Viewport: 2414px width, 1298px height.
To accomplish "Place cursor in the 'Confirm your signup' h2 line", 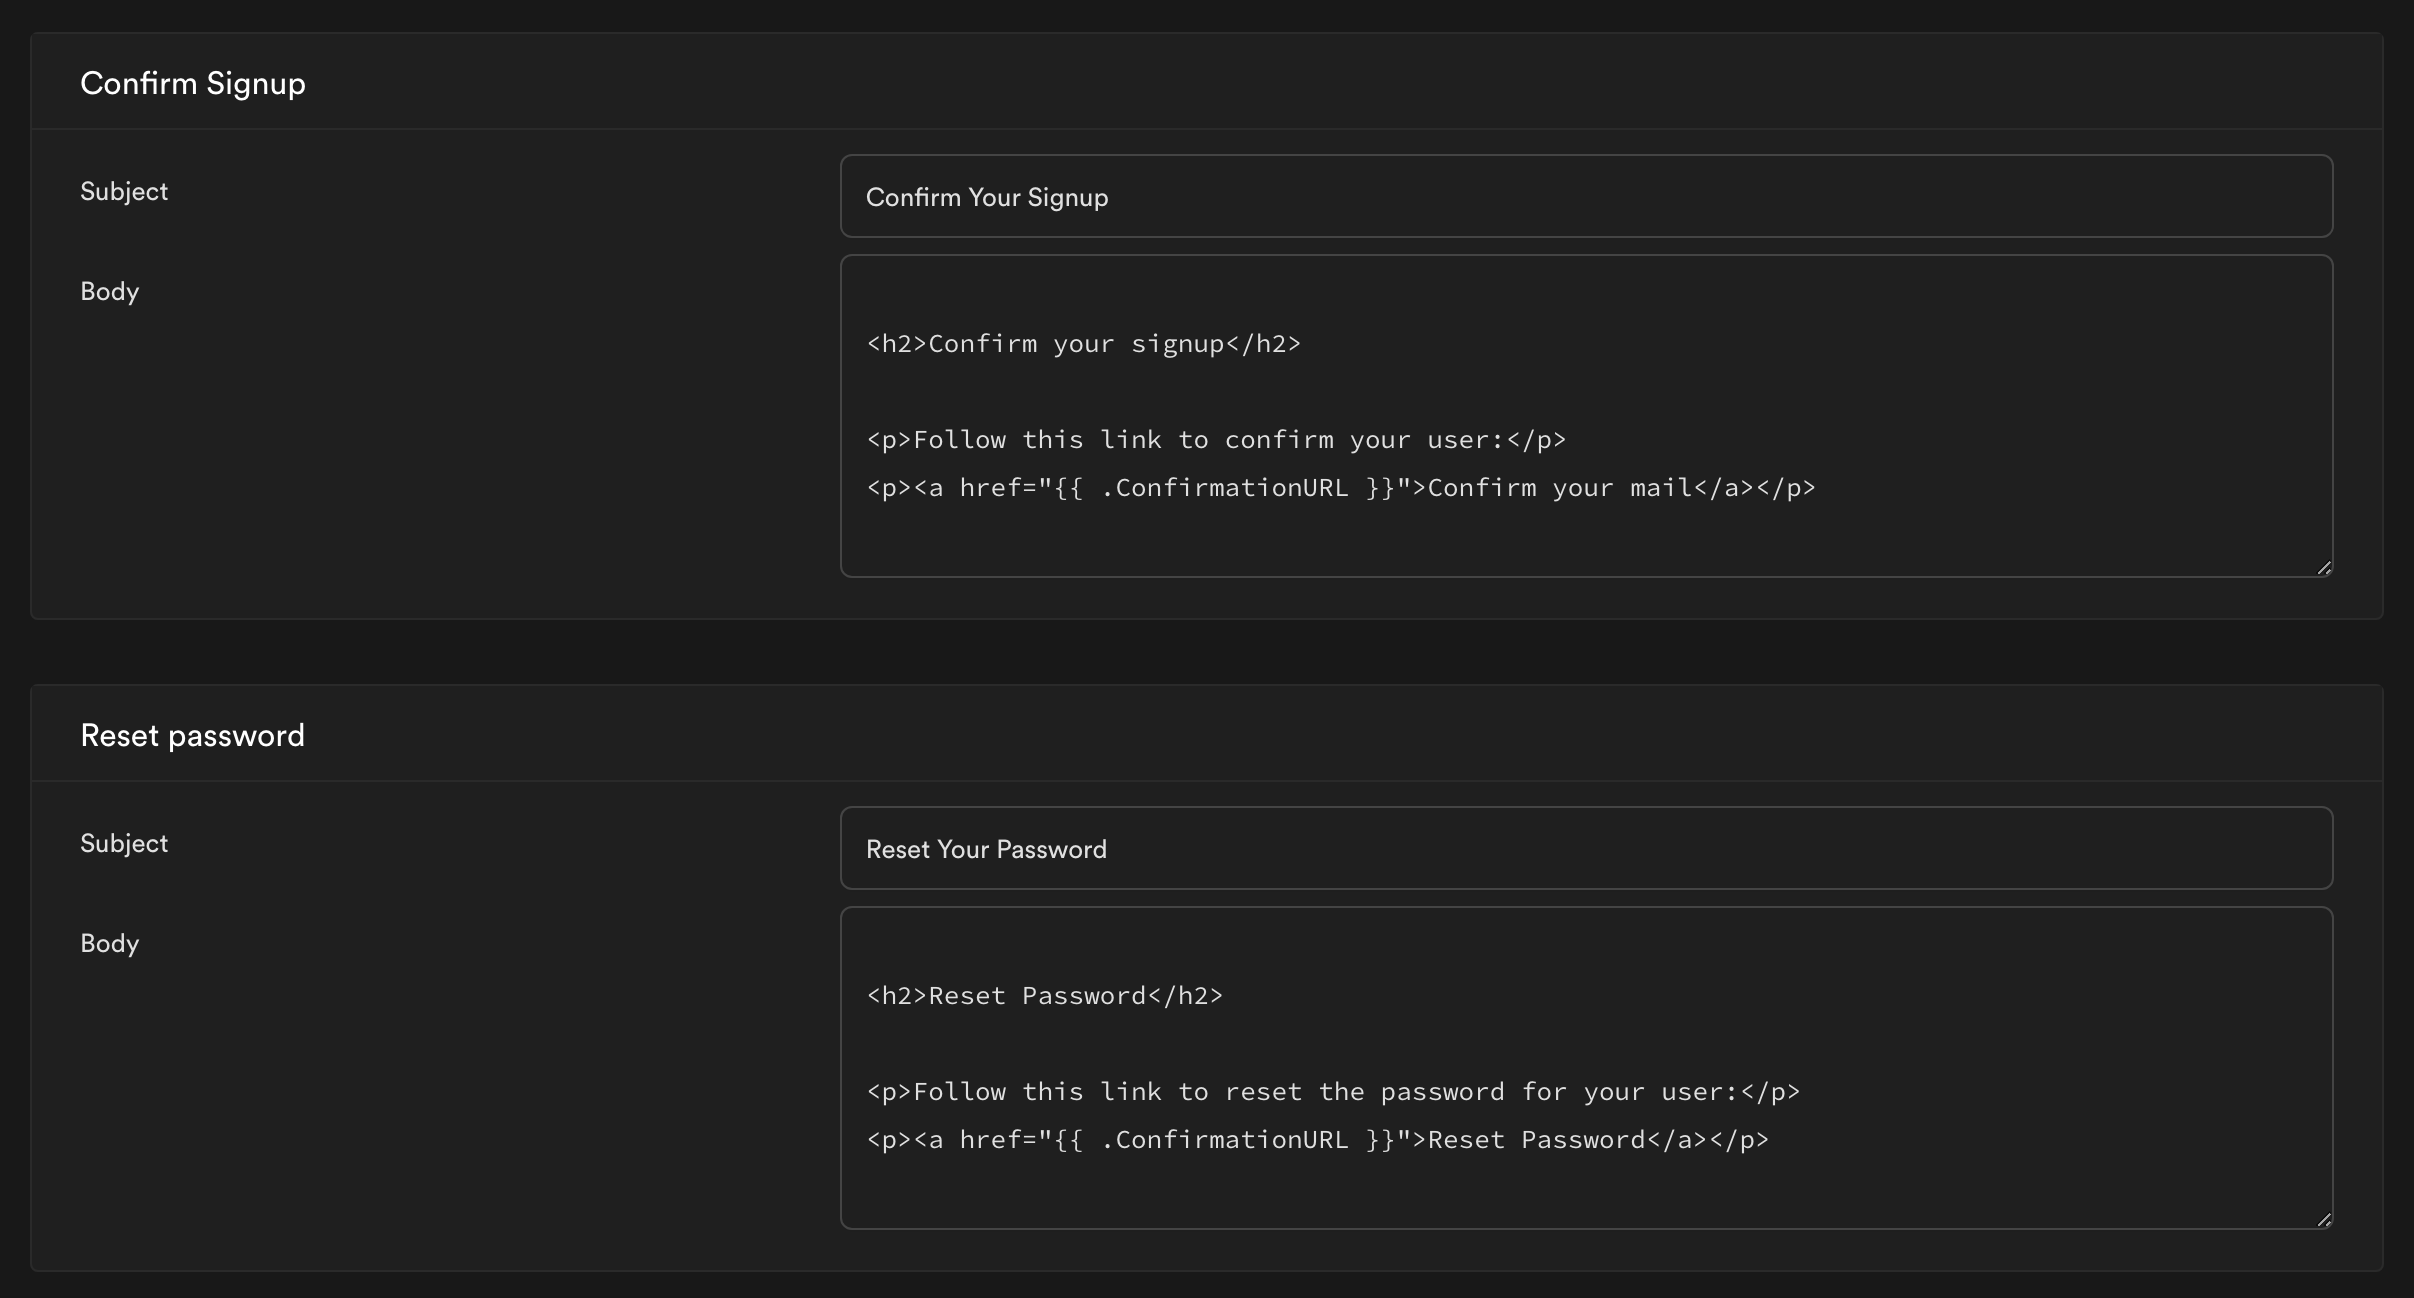I will [1084, 344].
